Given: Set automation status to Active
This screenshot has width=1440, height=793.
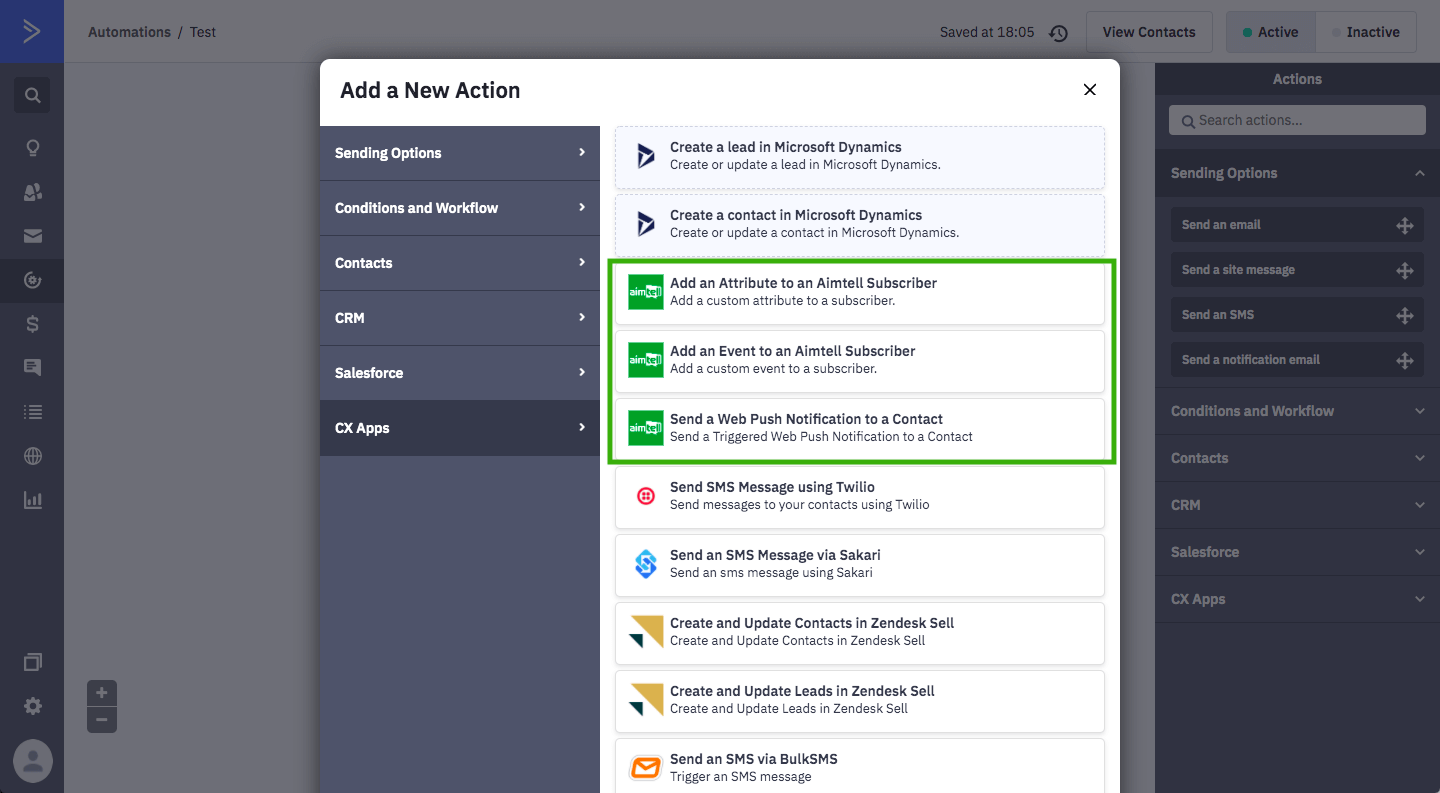Looking at the screenshot, I should 1270,32.
